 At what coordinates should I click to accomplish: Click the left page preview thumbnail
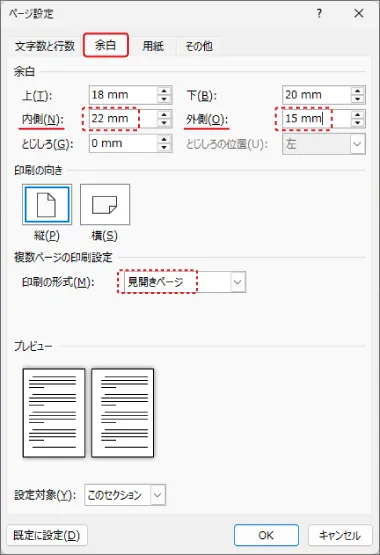click(x=54, y=413)
